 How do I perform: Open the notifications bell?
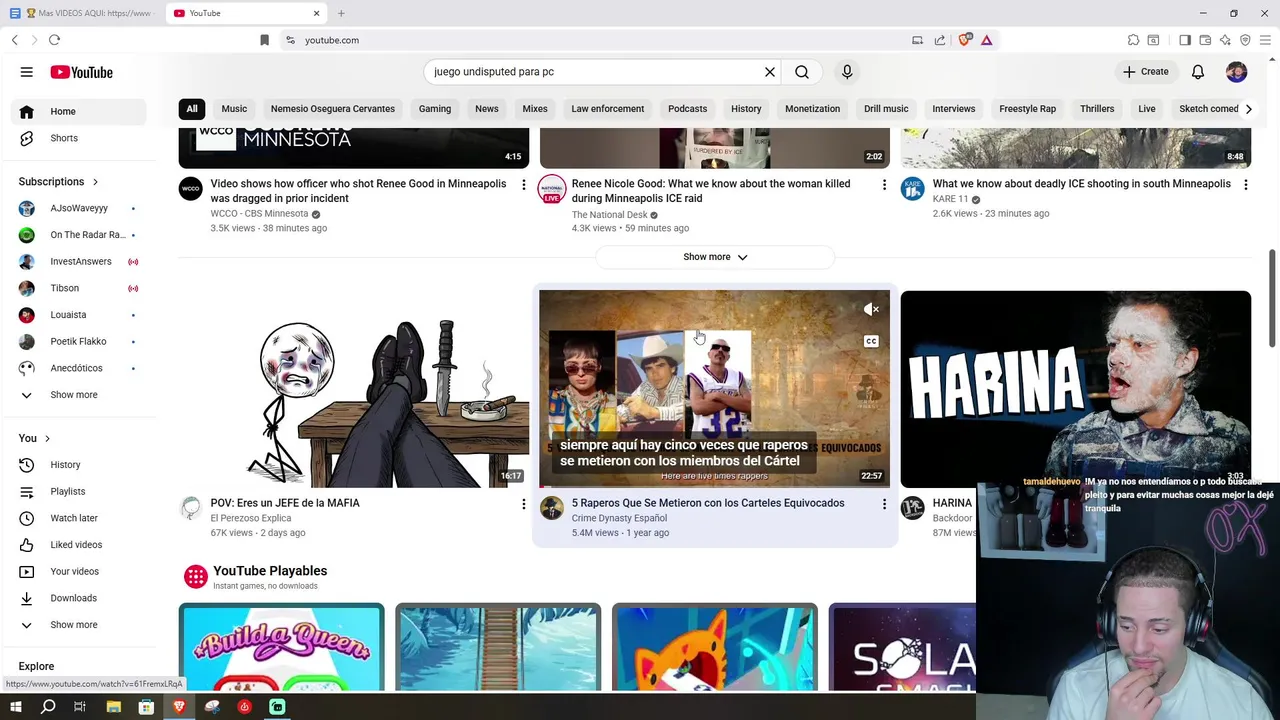[1198, 72]
